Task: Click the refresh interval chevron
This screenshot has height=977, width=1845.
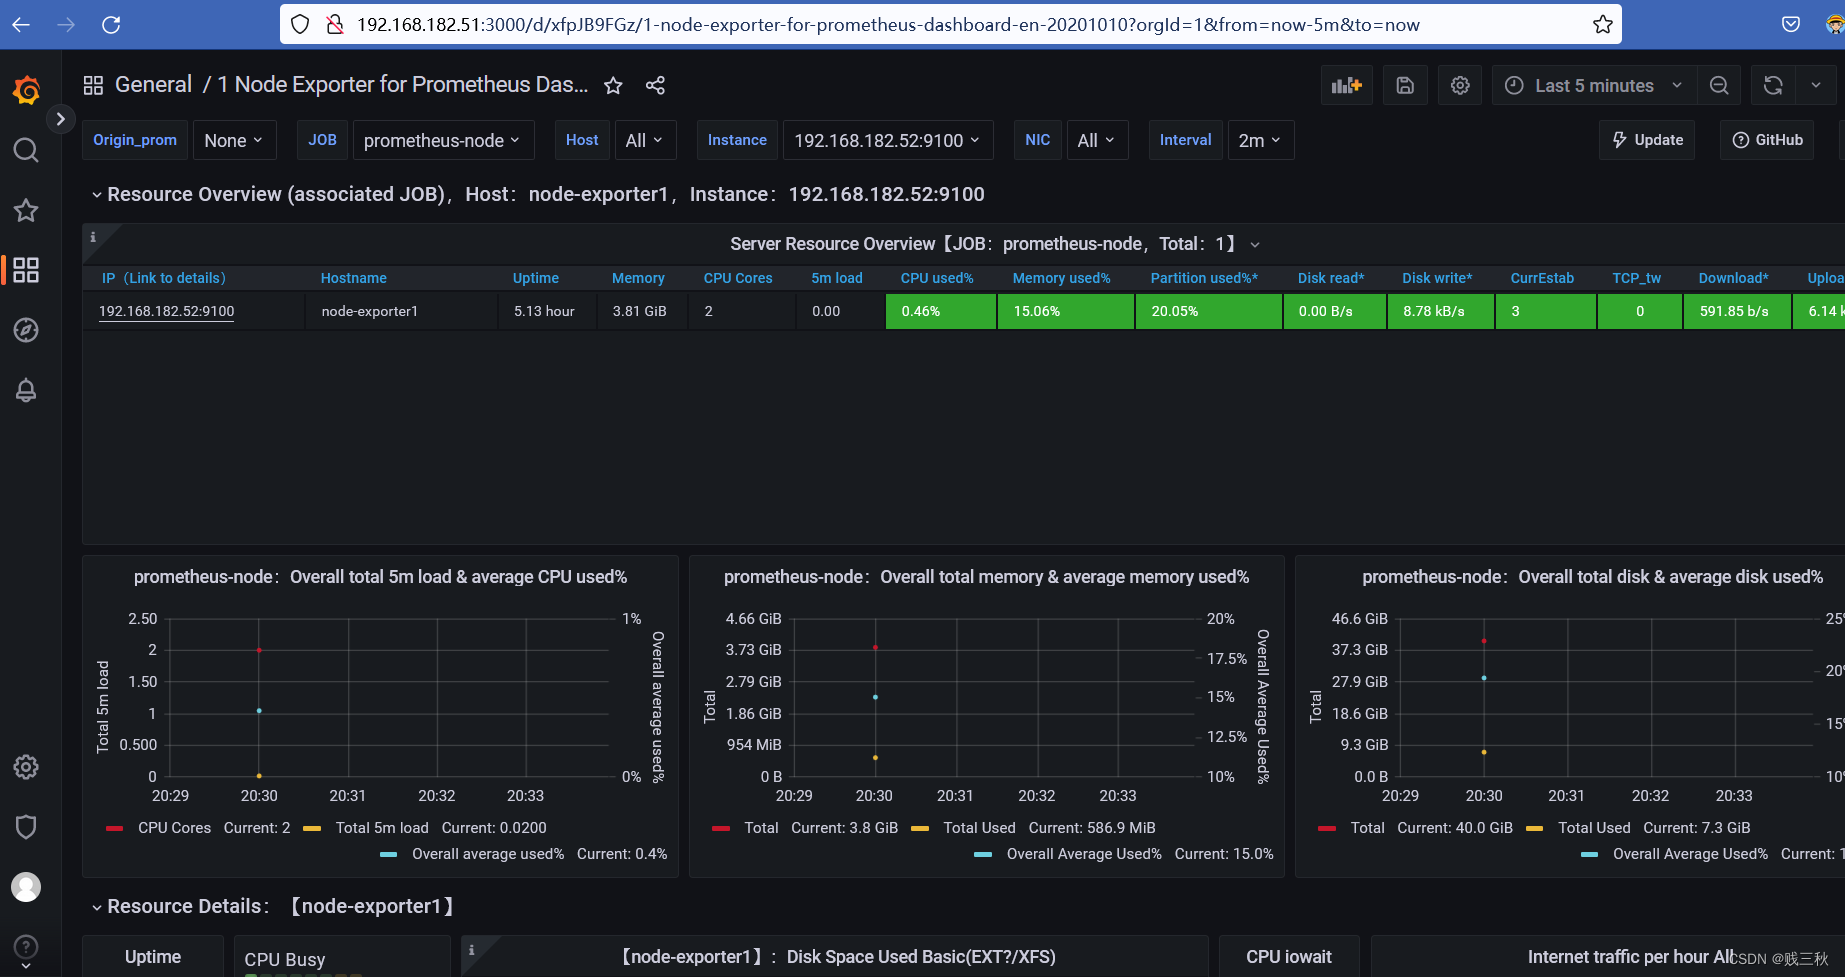Action: [1817, 85]
